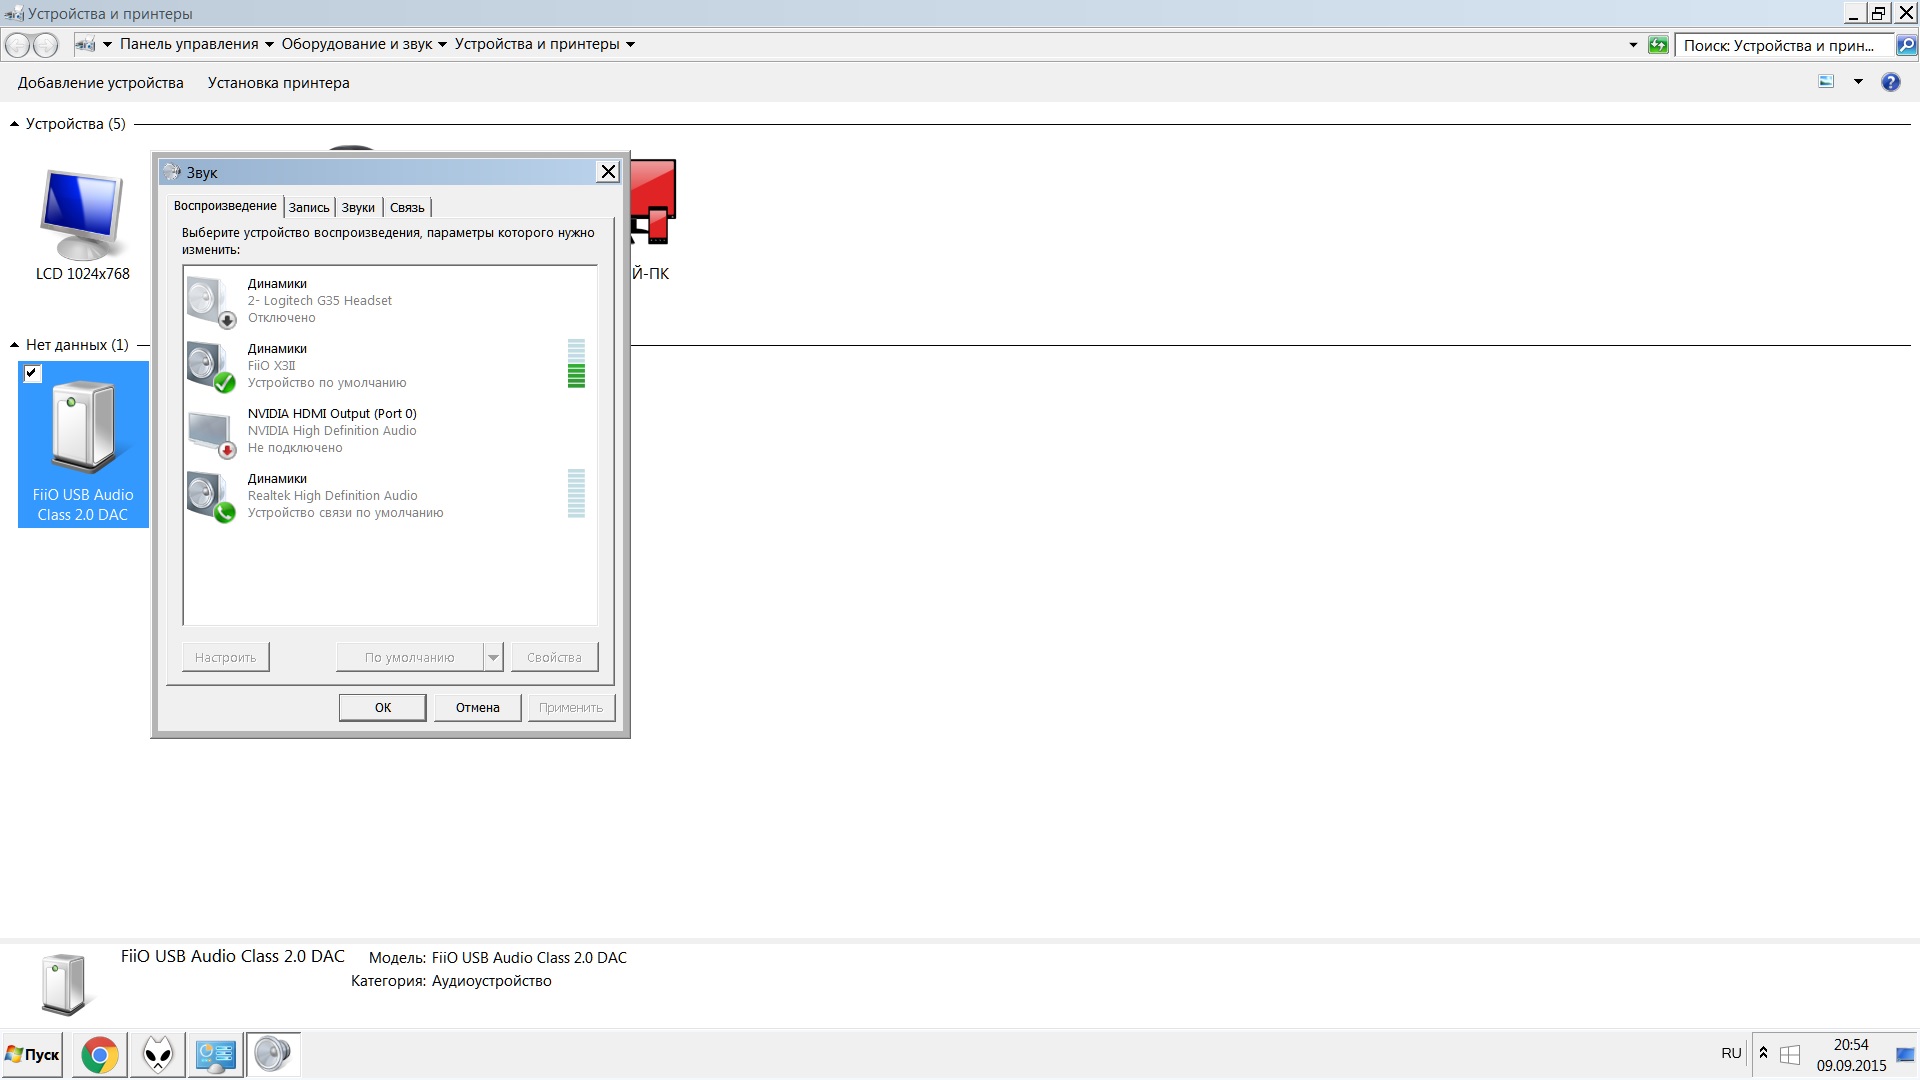Screen dimensions: 1920x1080
Task: Toggle the checkbox on FiiO USB Audio DAC
Action: [32, 373]
